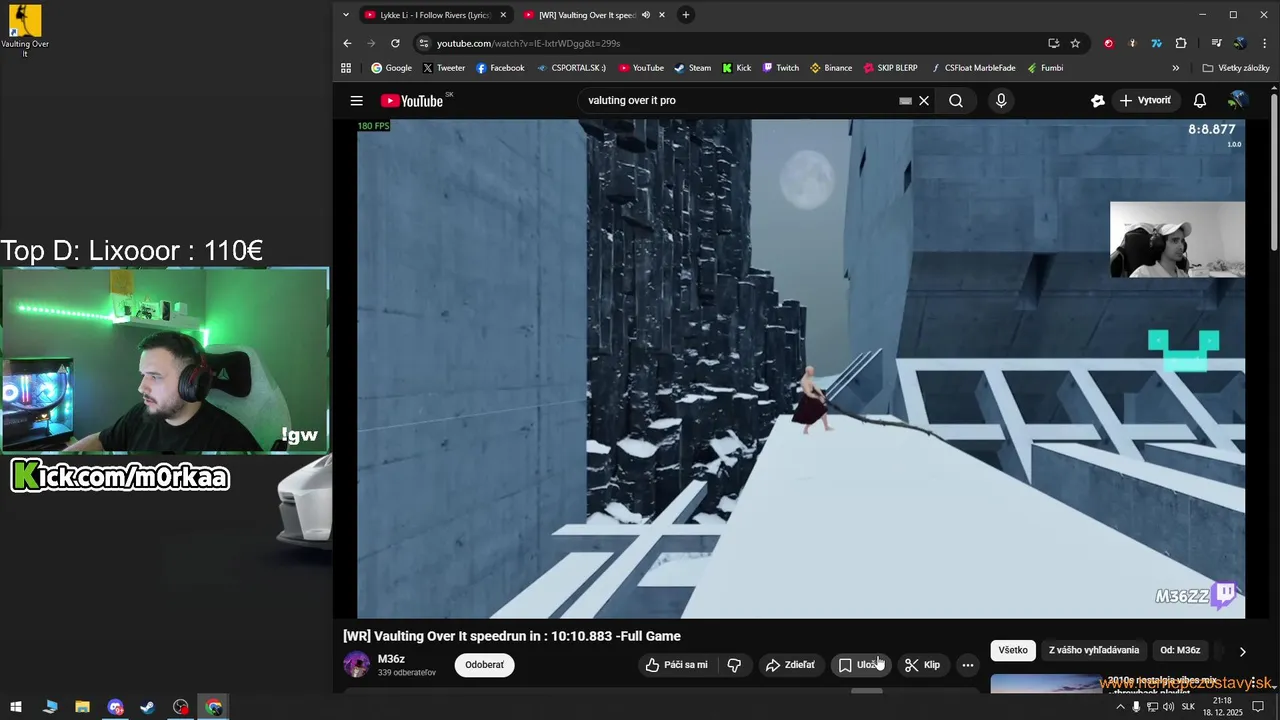Open the Steam bookmark
This screenshot has height=720, width=1280.
(692, 68)
